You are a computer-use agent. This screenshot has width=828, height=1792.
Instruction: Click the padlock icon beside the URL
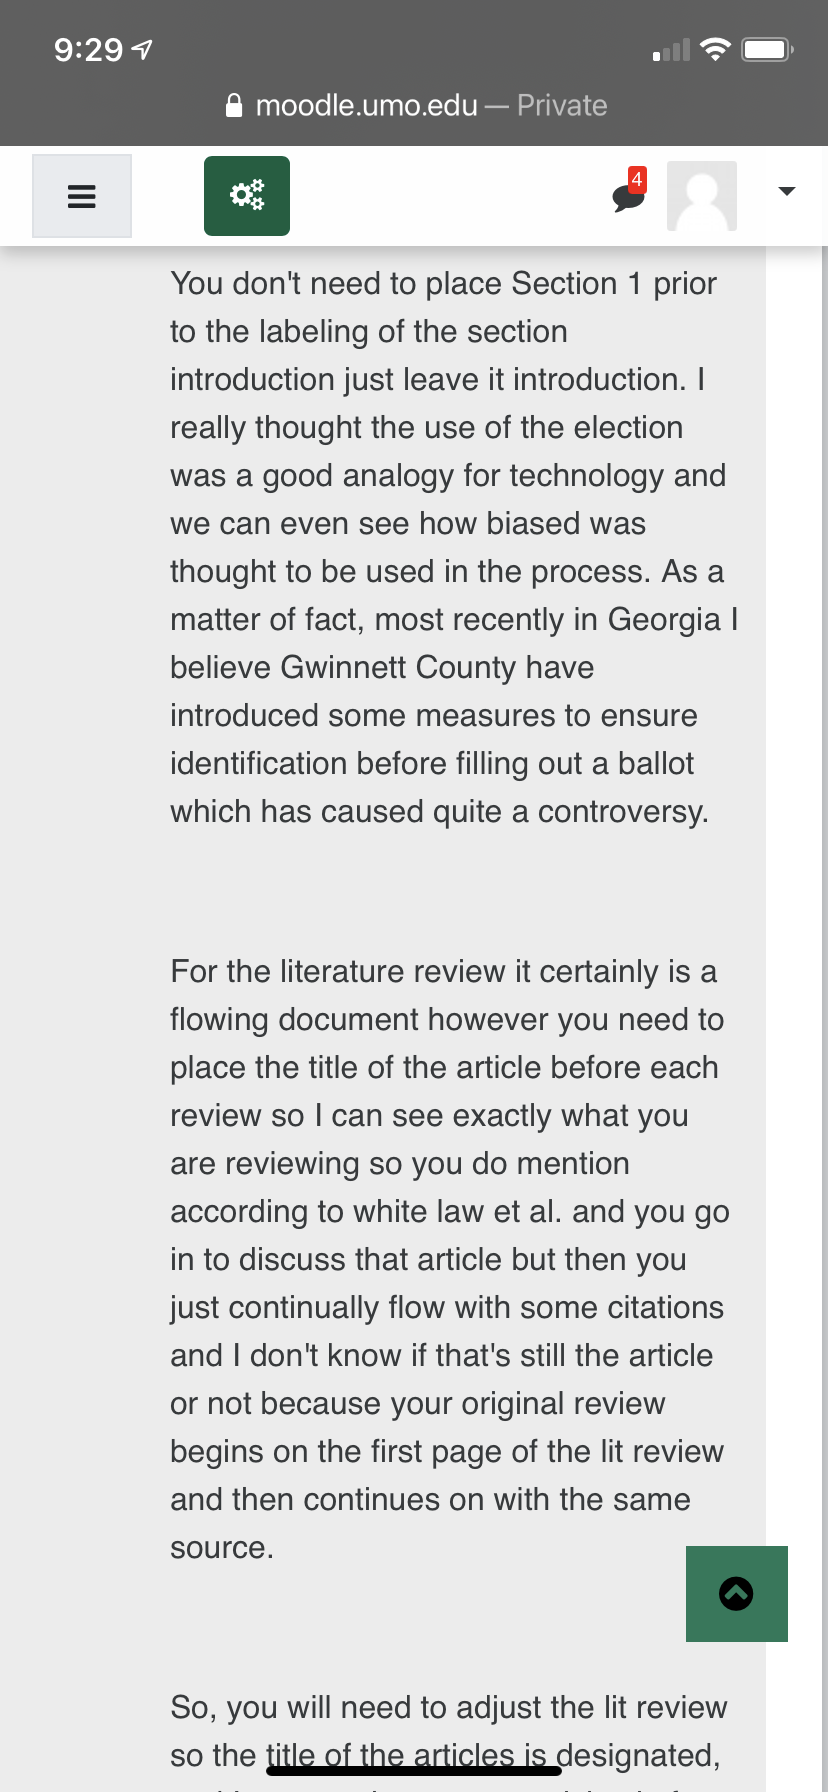point(234,106)
